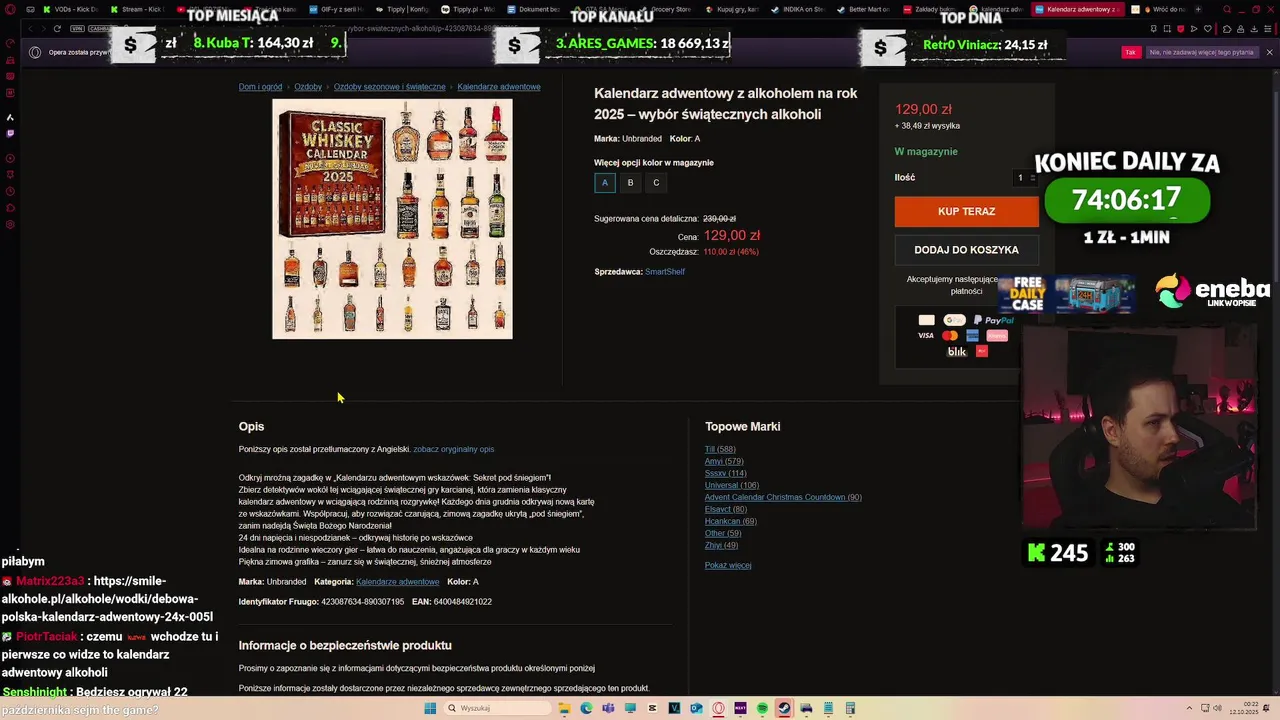Open the SmartShelf seller link

(x=665, y=272)
